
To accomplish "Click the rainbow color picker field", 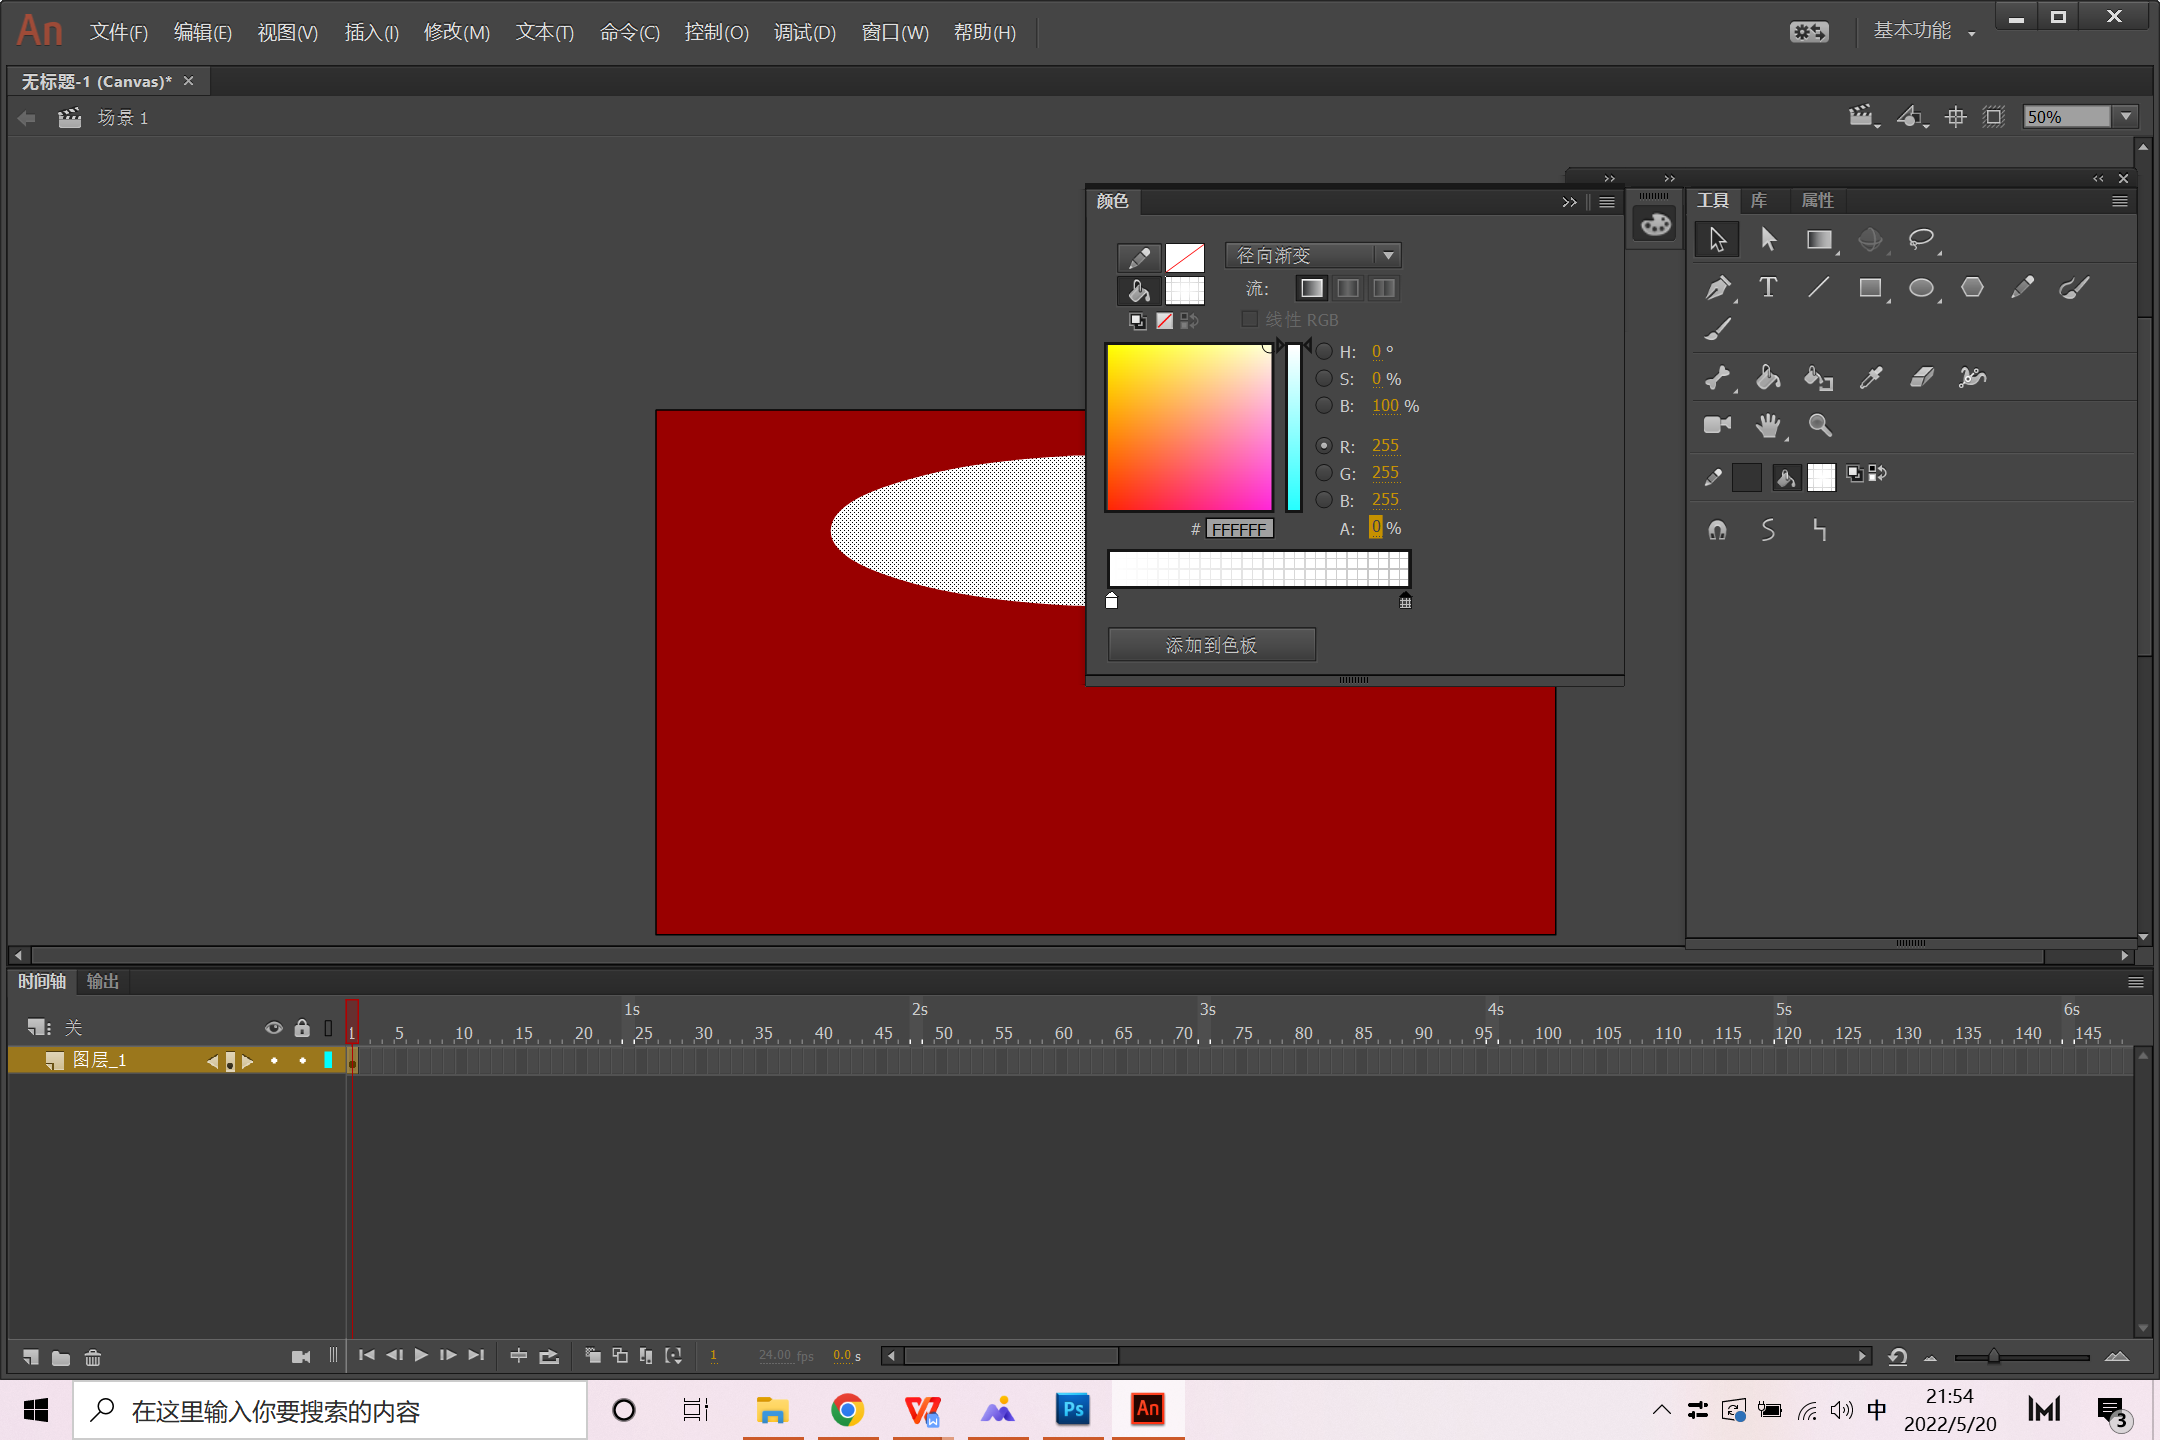I will tap(1188, 428).
